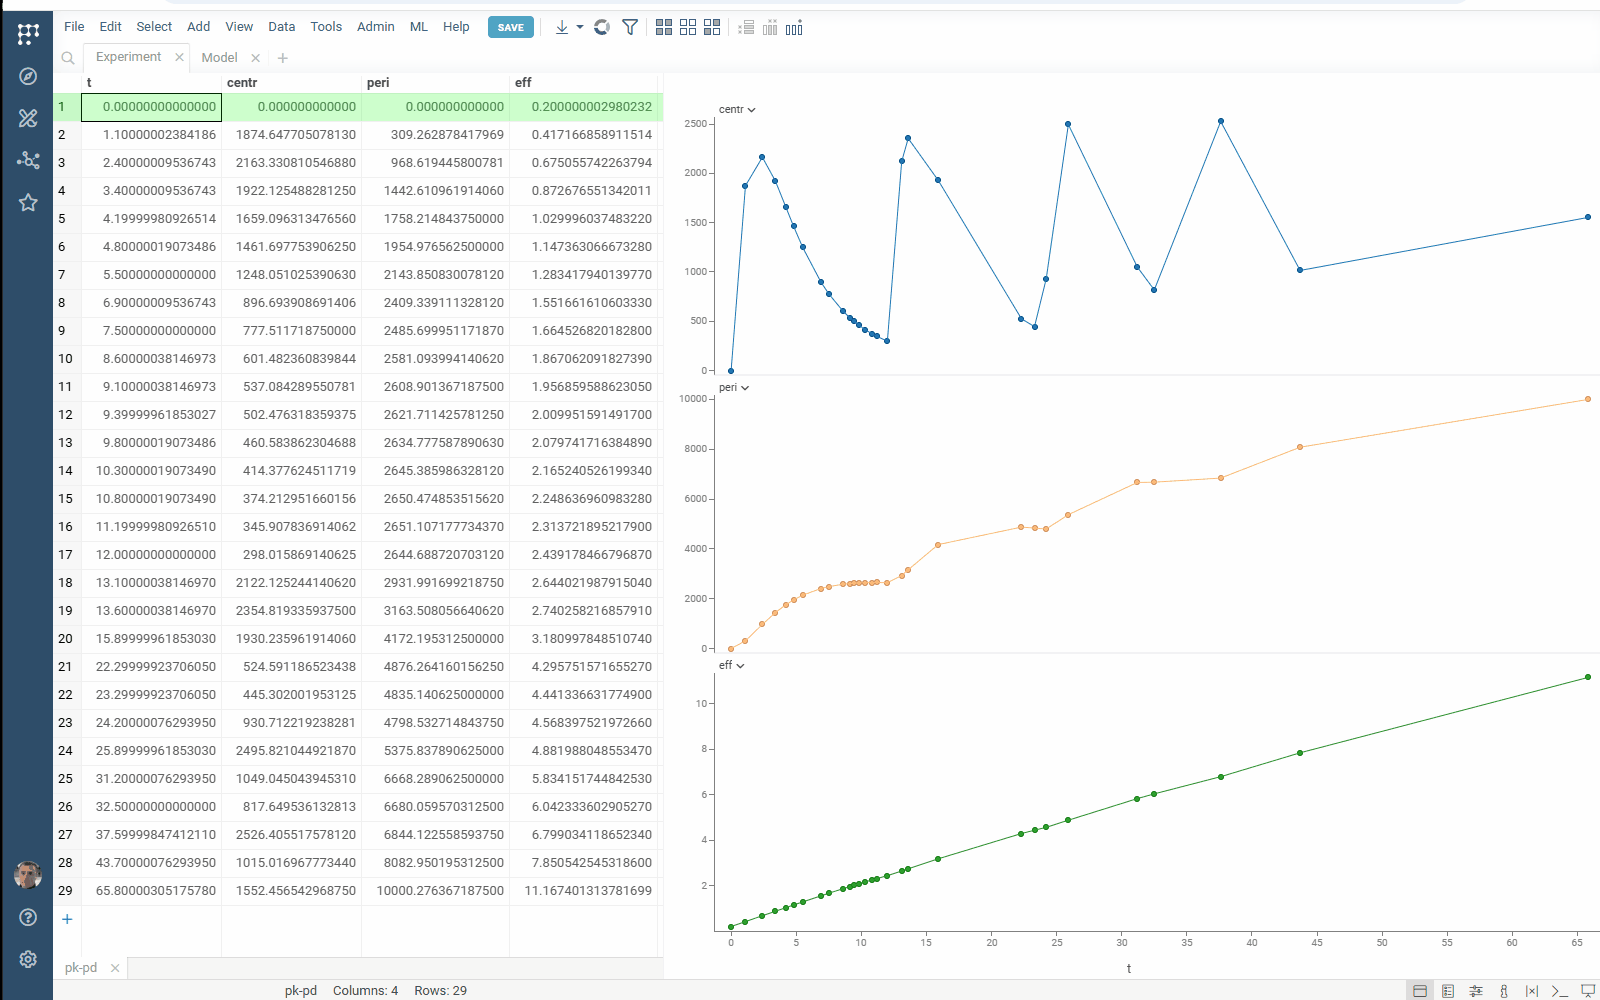Open the Help question mark in sidebar
Image resolution: width=1600 pixels, height=1000 pixels.
click(x=28, y=917)
